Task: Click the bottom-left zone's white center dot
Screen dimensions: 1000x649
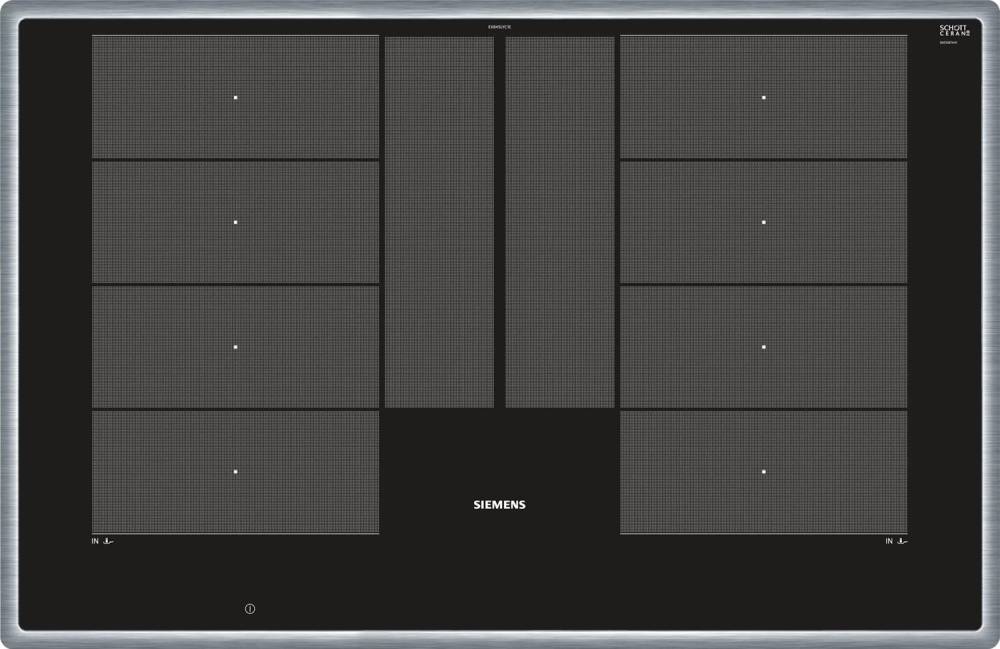Action: point(236,471)
